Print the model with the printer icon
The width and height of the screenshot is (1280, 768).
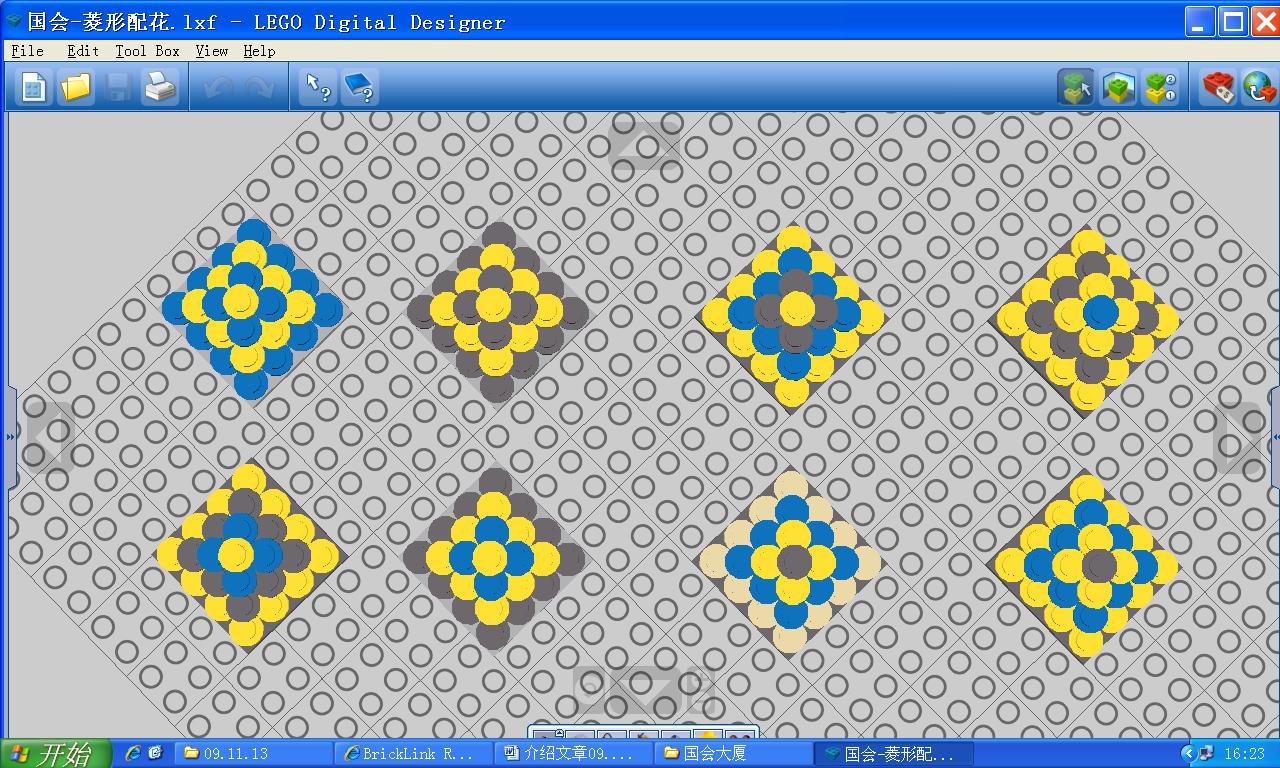(160, 88)
